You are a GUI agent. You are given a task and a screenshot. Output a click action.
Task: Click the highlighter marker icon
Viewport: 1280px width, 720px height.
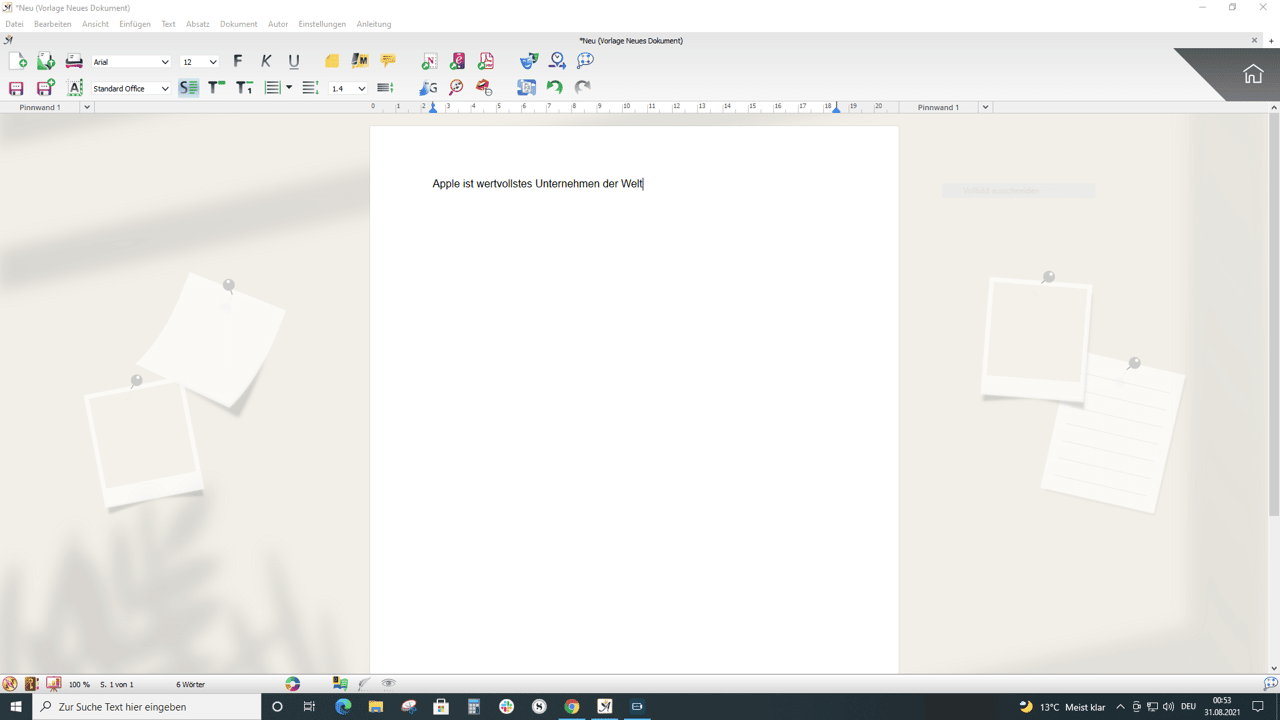point(359,61)
